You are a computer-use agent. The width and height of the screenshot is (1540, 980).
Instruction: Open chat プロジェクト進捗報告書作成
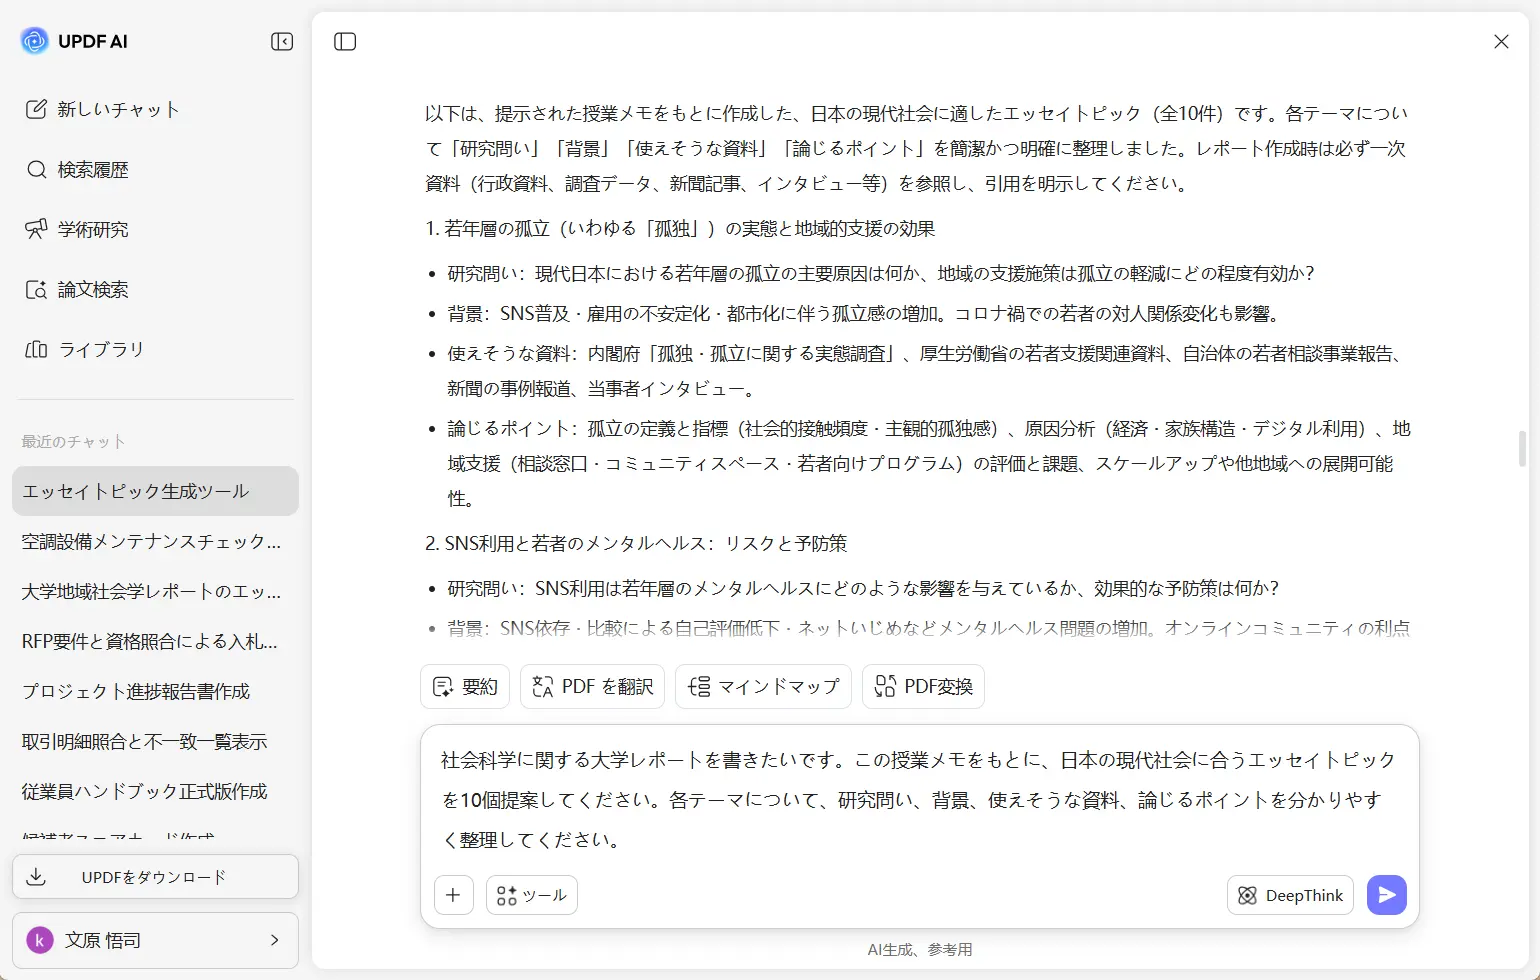155,691
